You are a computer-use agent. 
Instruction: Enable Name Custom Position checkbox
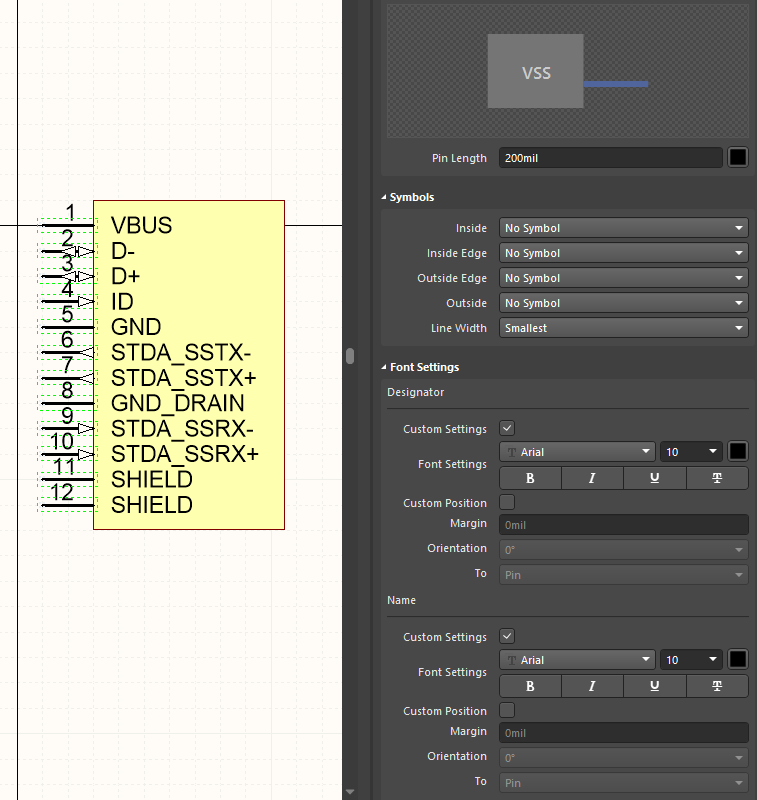point(507,710)
